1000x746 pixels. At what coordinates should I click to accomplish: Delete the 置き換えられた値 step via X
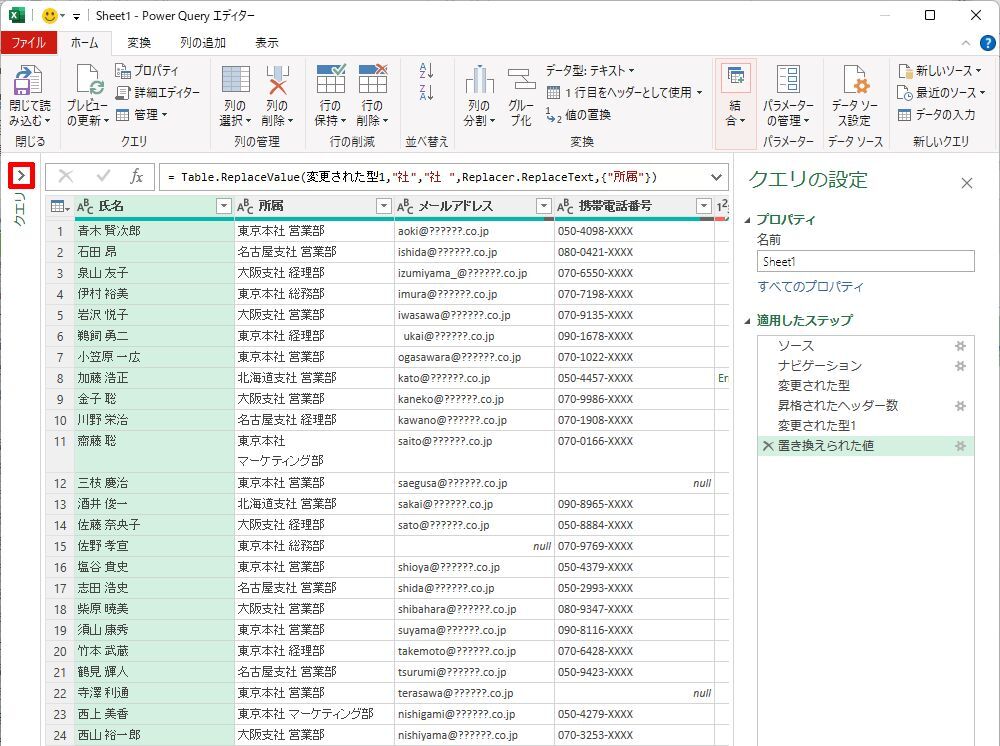coord(768,446)
